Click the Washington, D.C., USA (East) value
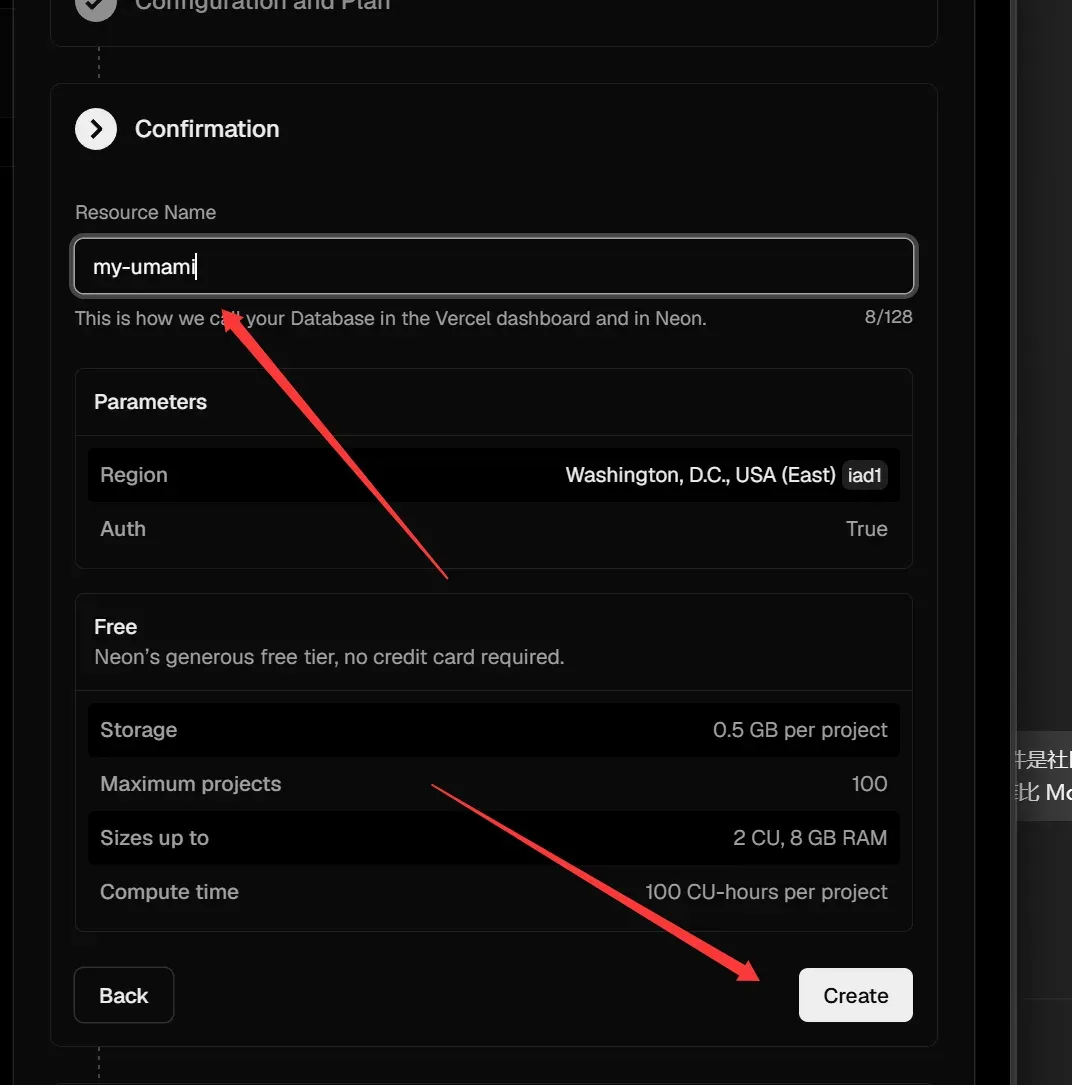Viewport: 1072px width, 1085px height. coord(700,475)
